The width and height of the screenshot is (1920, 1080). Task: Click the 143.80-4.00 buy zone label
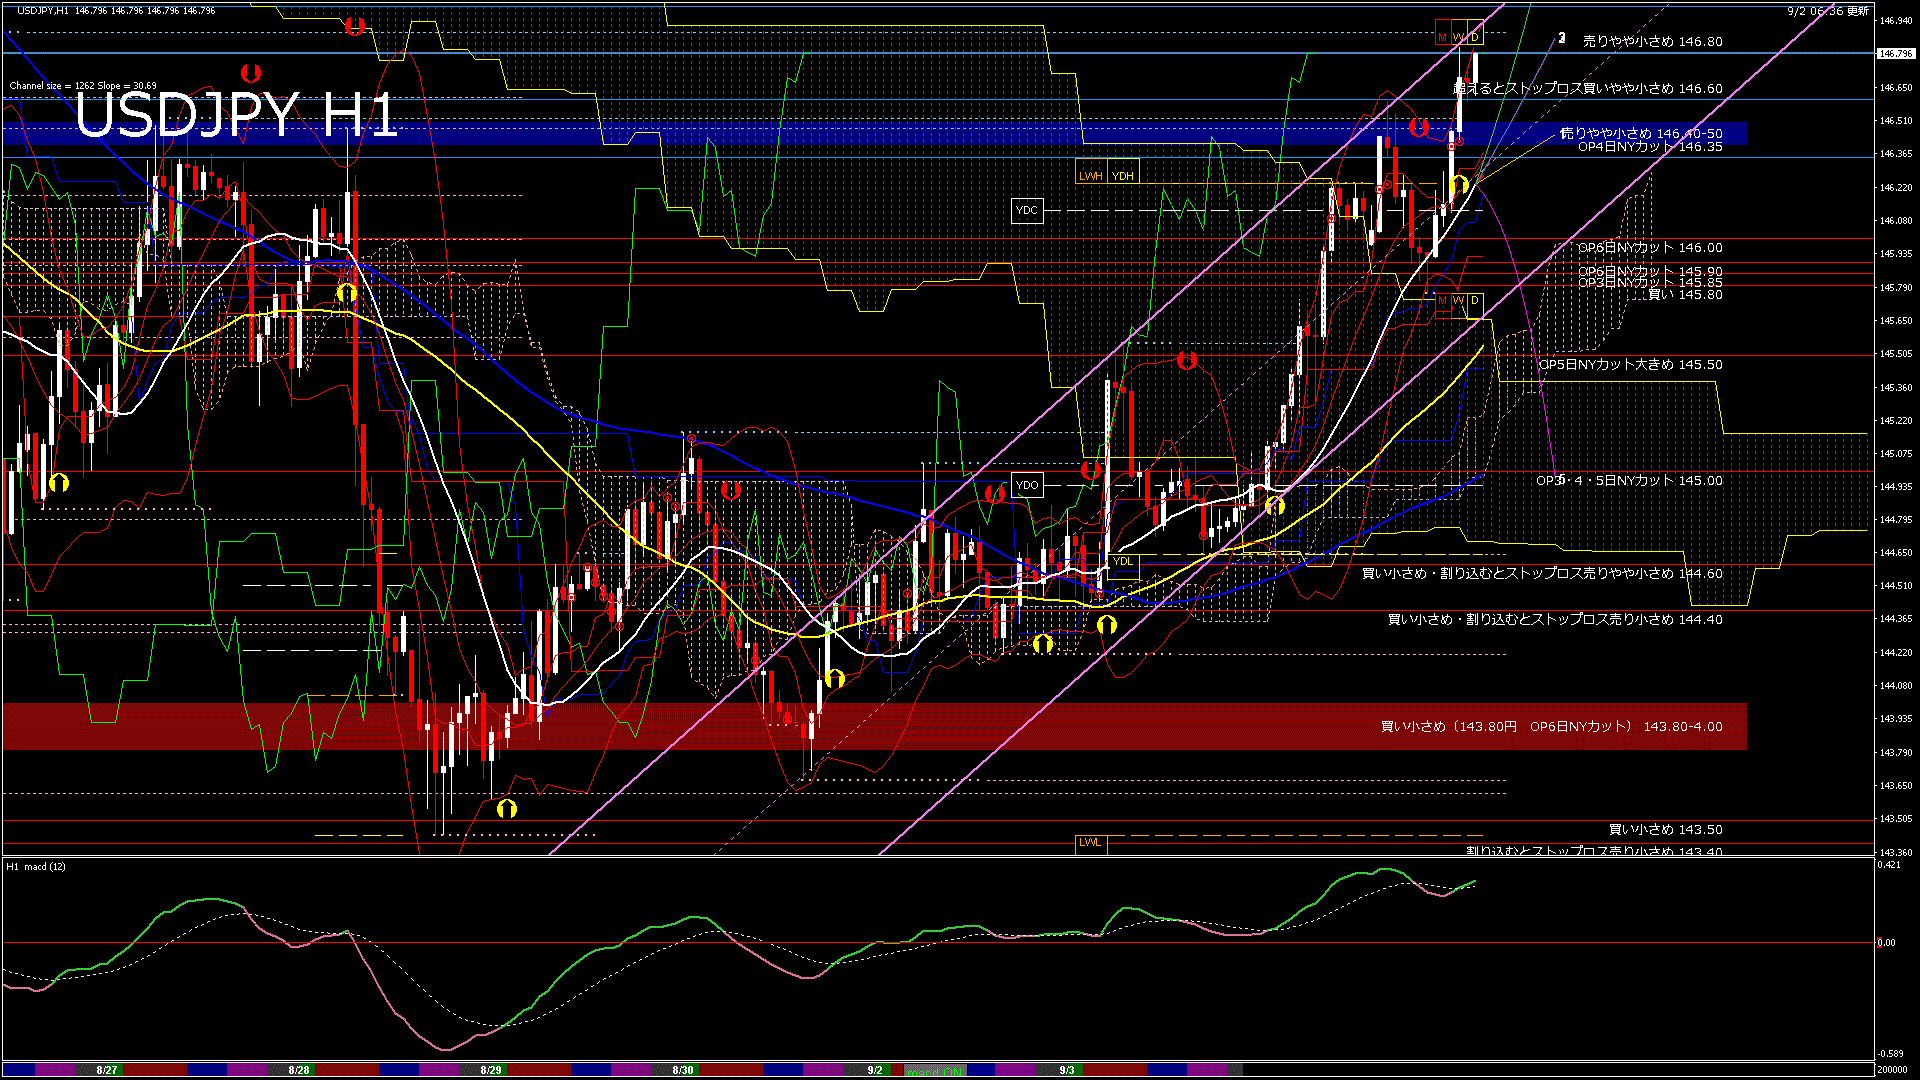[1551, 727]
